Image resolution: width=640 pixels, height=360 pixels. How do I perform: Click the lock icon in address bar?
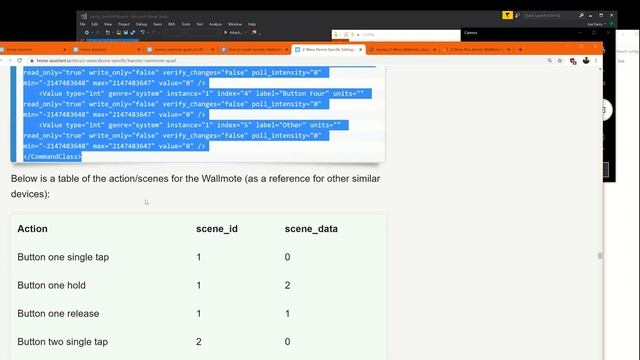(32, 60)
